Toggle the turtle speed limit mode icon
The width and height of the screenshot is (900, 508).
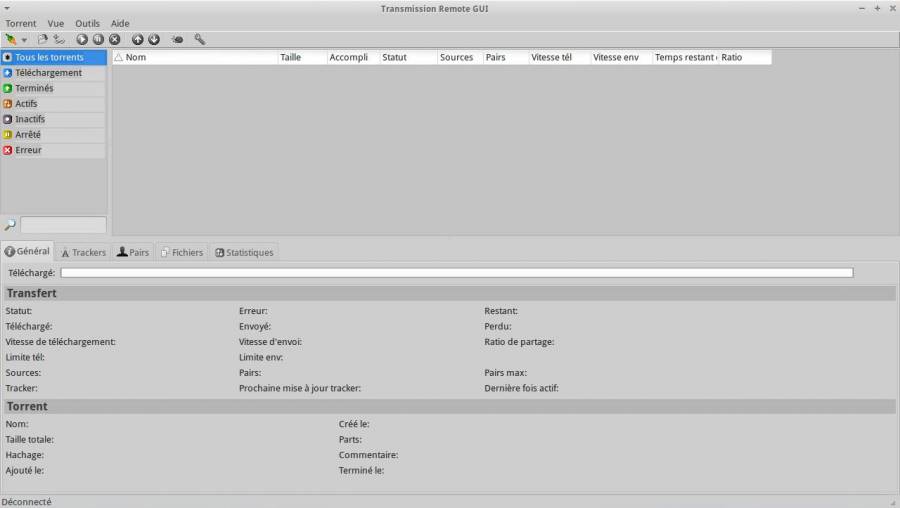(x=177, y=39)
